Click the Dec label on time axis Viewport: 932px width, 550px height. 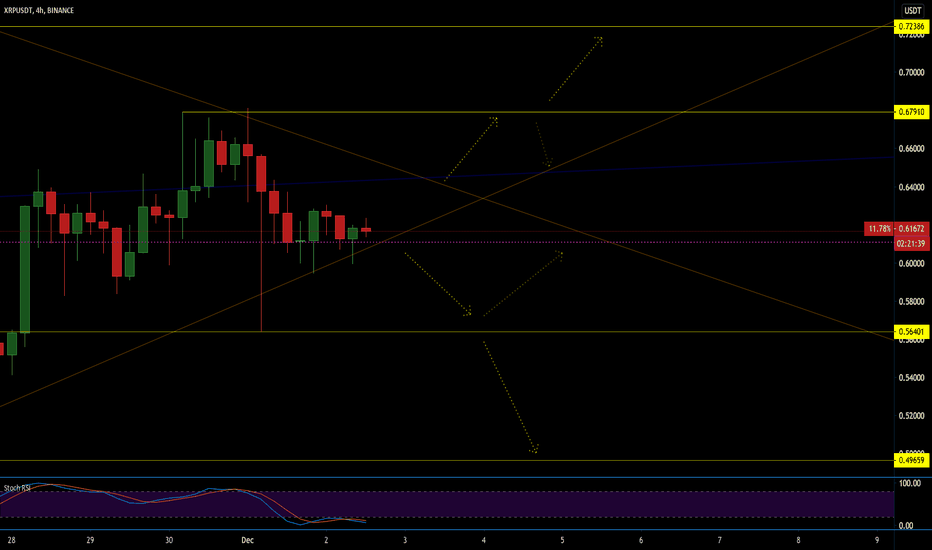[x=247, y=540]
